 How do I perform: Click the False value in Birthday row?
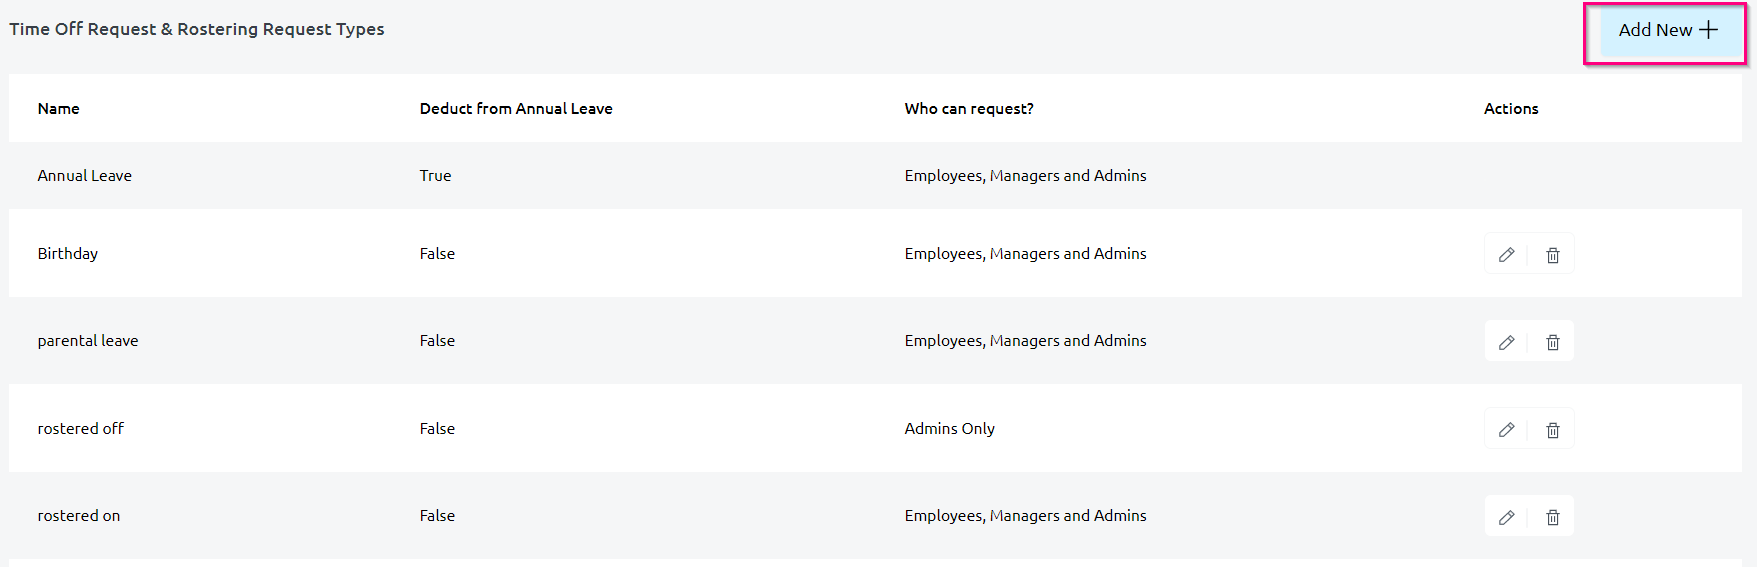coord(437,253)
